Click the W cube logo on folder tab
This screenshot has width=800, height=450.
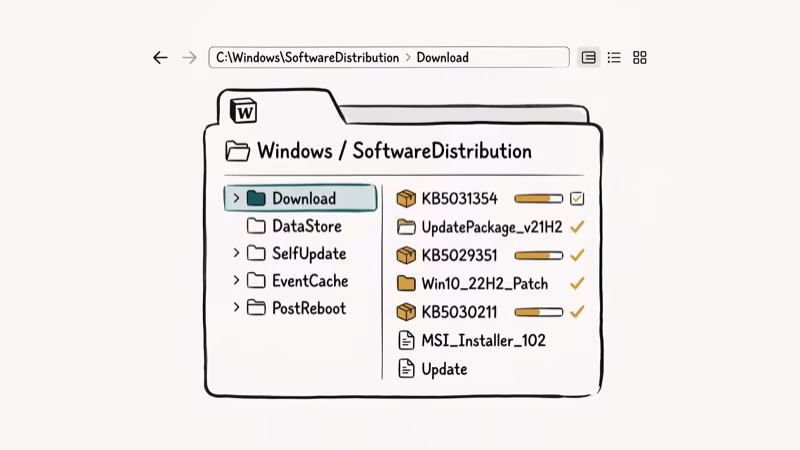(243, 111)
